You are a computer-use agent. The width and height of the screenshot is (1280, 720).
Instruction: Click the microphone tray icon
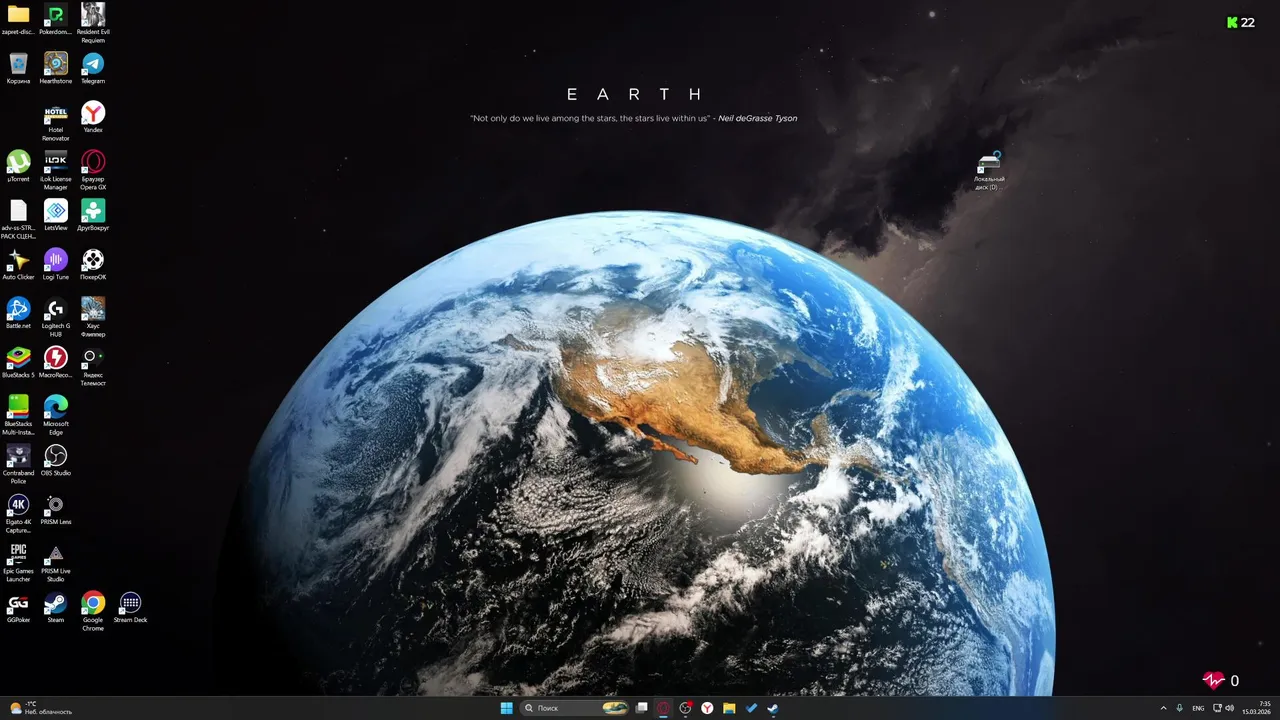click(1180, 708)
